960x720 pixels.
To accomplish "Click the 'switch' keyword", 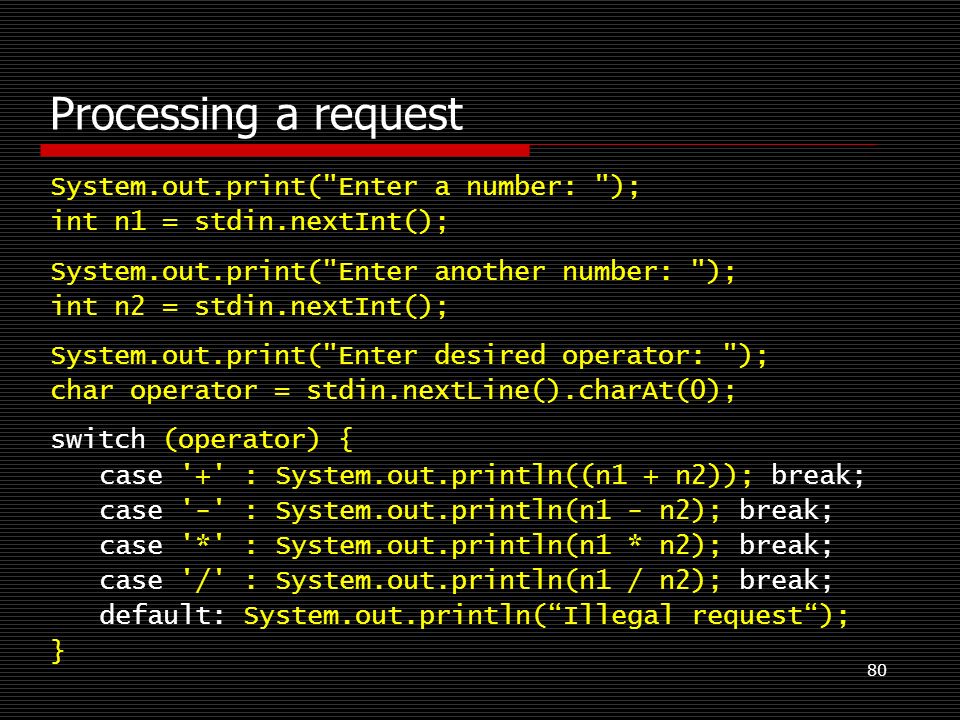I will [98, 440].
